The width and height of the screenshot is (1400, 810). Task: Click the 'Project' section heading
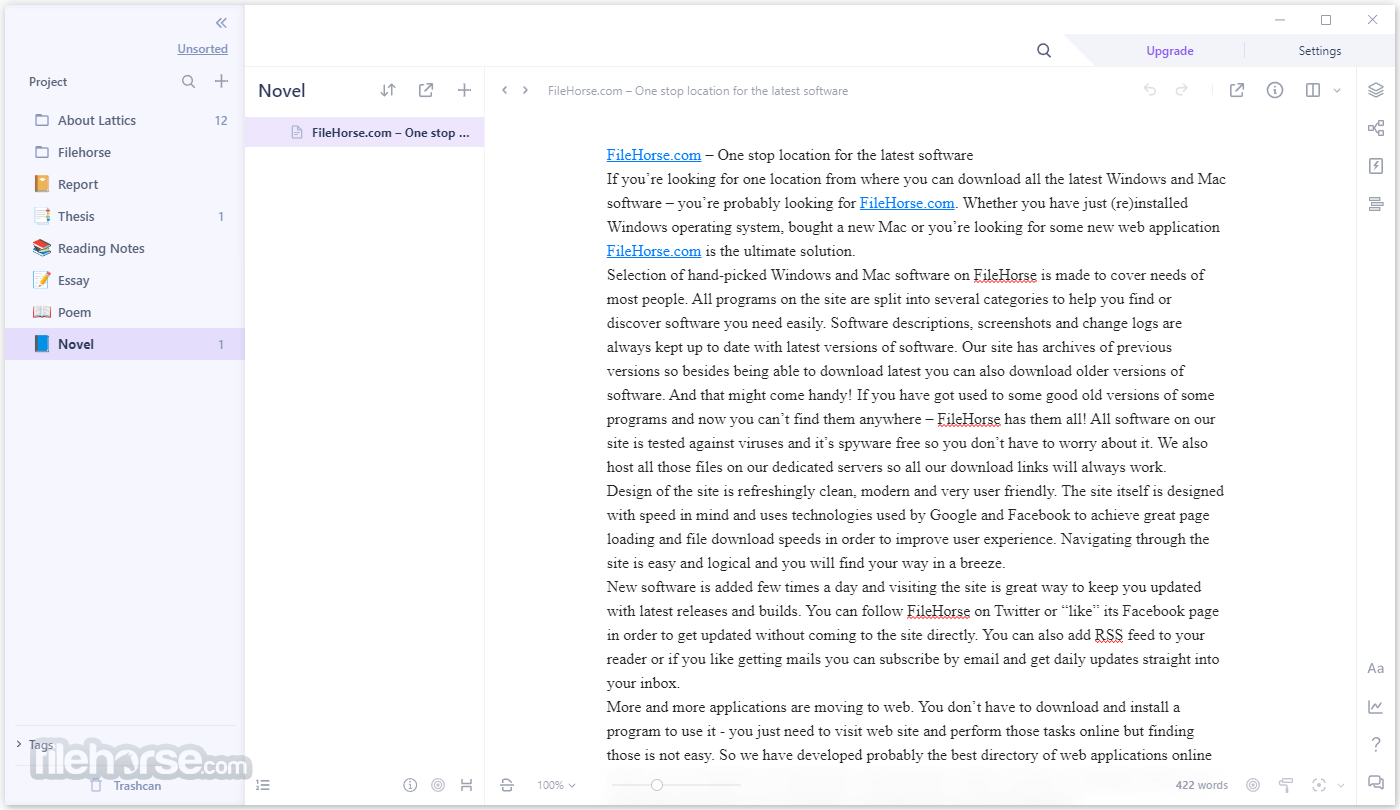48,82
